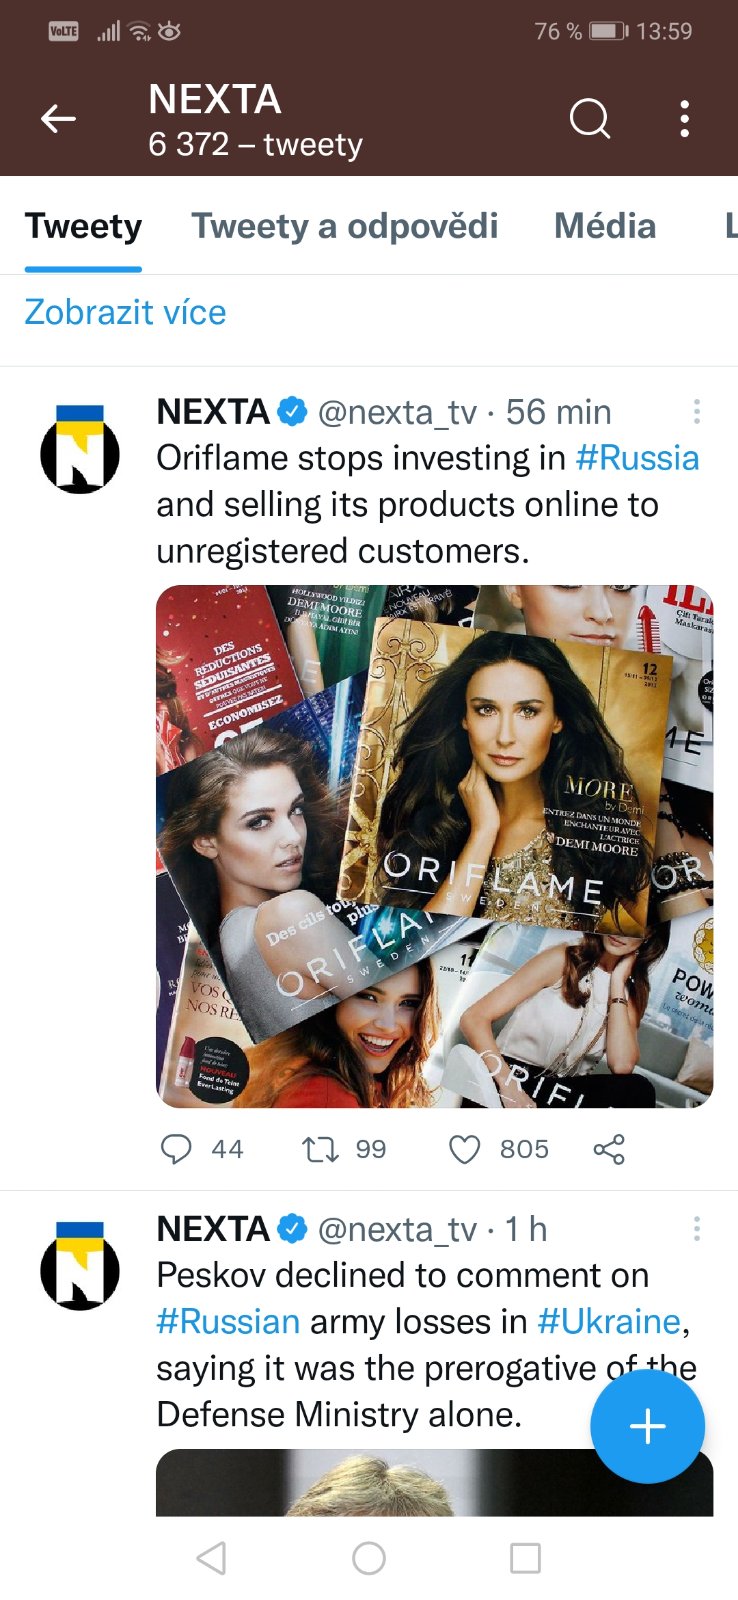The height and width of the screenshot is (1600, 738).
Task: Retweet the Oriflame tweet
Action: 321,1149
